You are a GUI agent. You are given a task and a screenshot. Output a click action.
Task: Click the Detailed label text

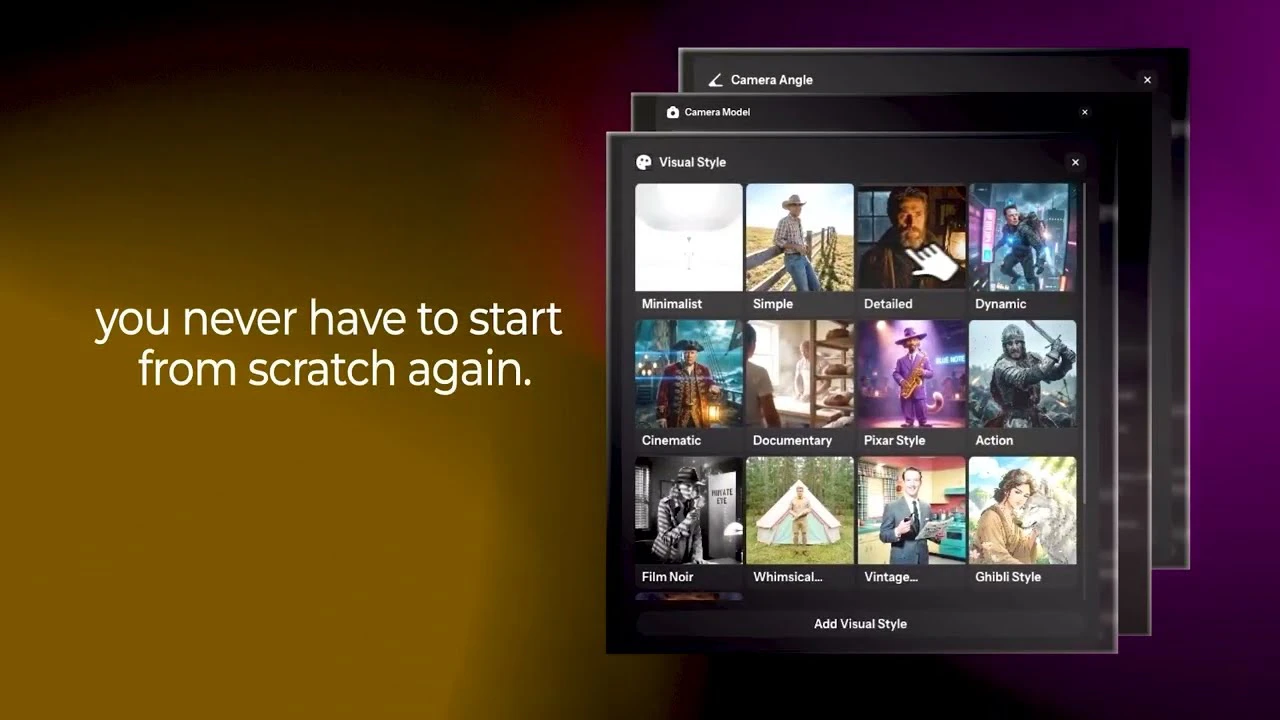pos(888,304)
